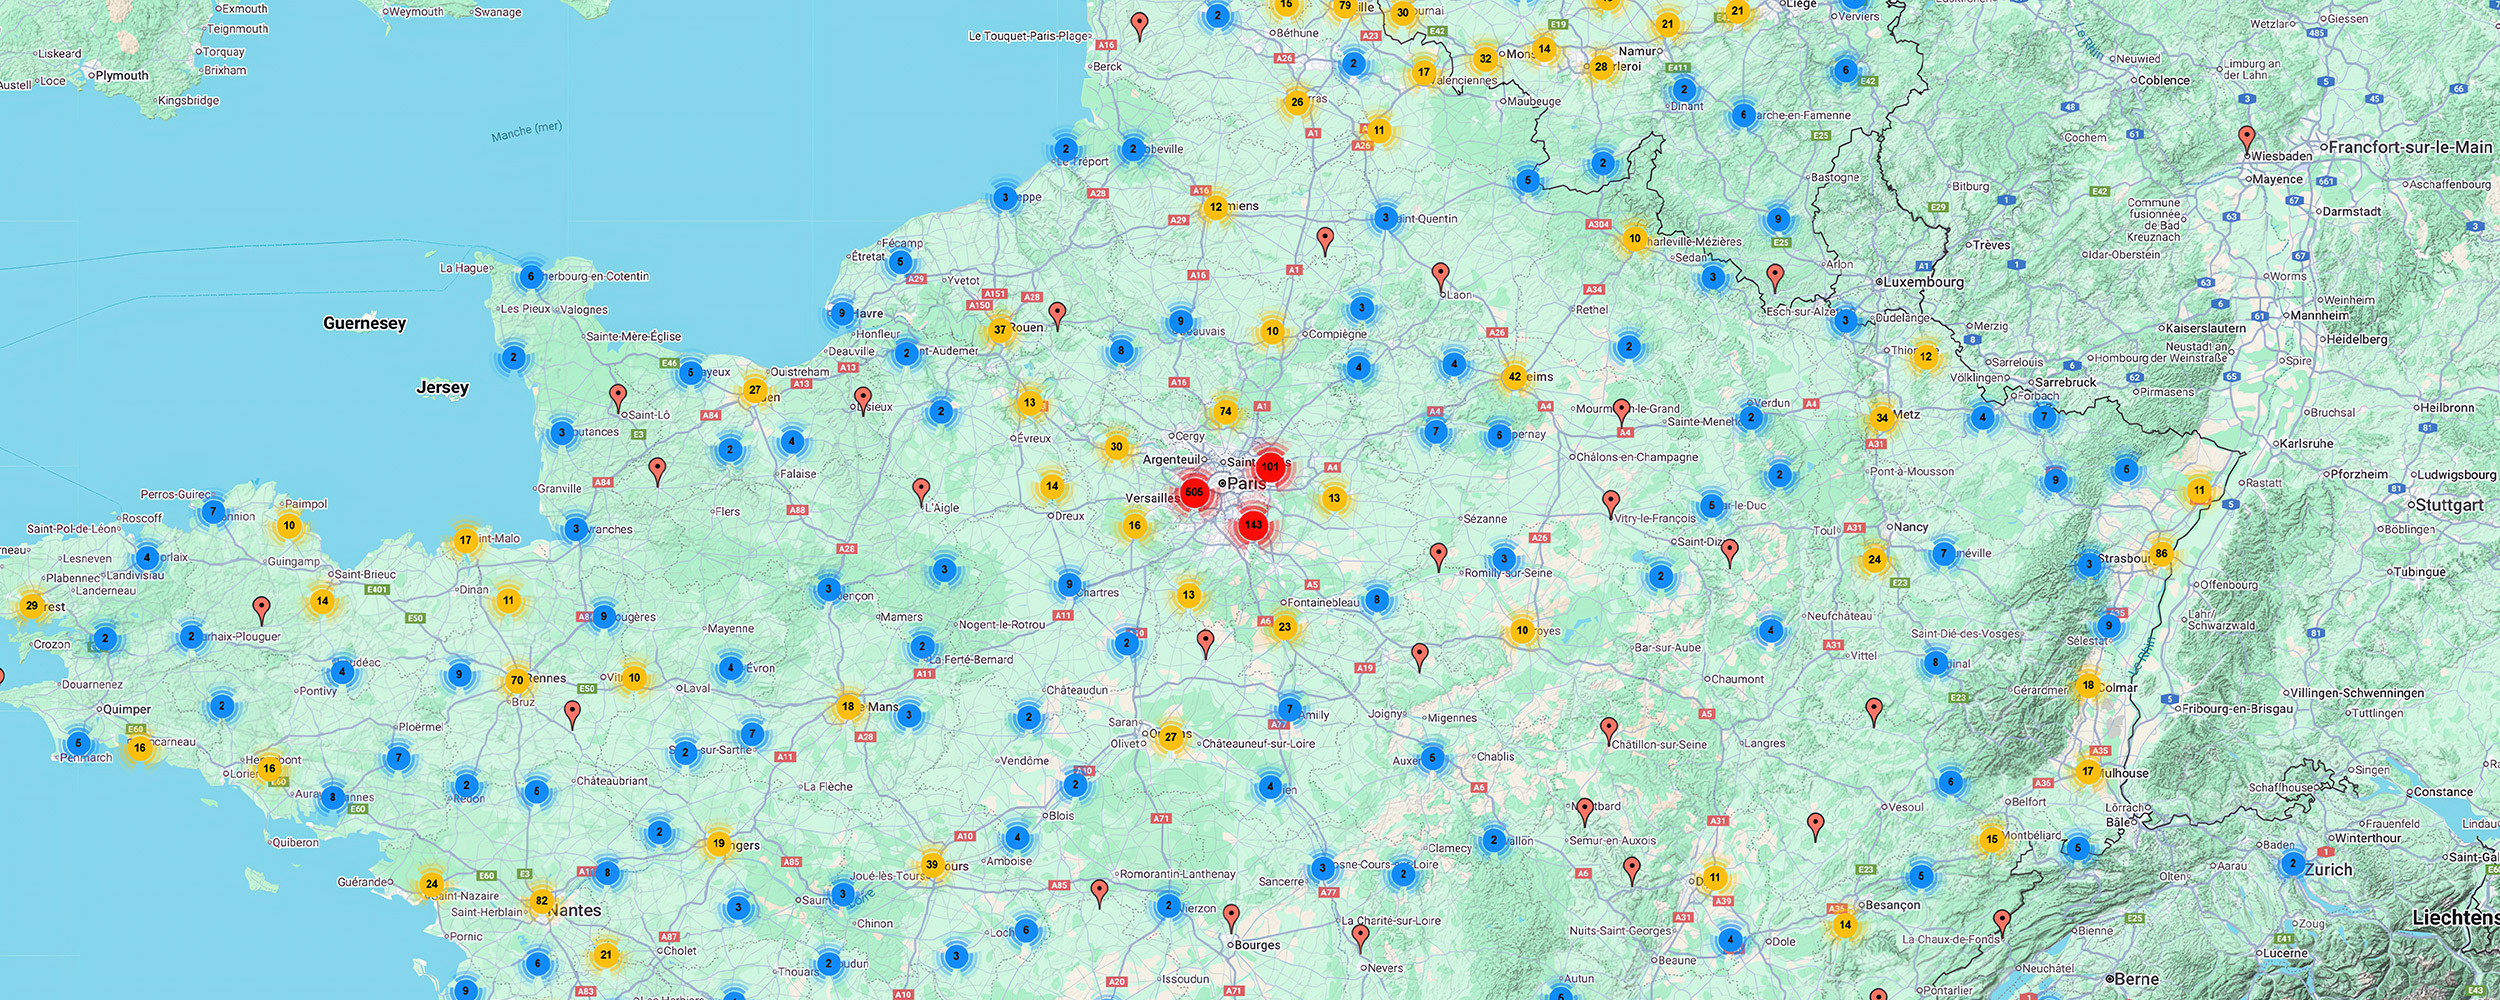Zoom into the 34 cluster at Metz
Image resolution: width=2500 pixels, height=1000 pixels.
coord(1881,418)
